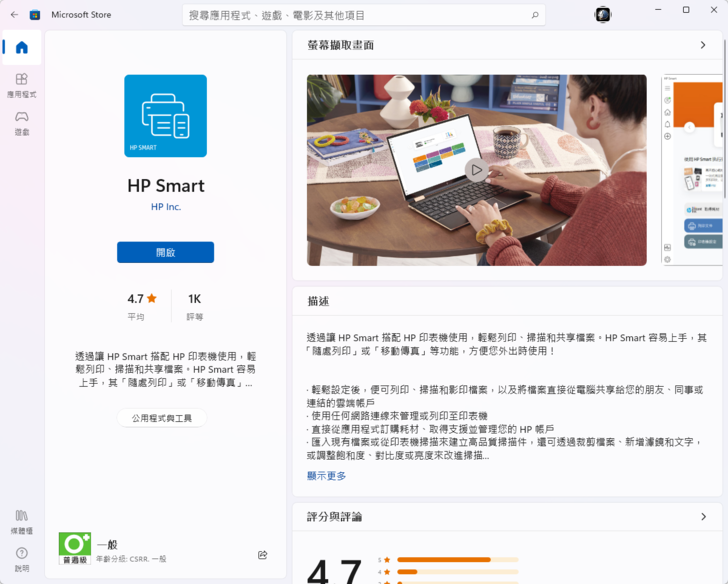This screenshot has width=728, height=584.
Task: Click the 普遍級 age rating badge
Action: (75, 548)
